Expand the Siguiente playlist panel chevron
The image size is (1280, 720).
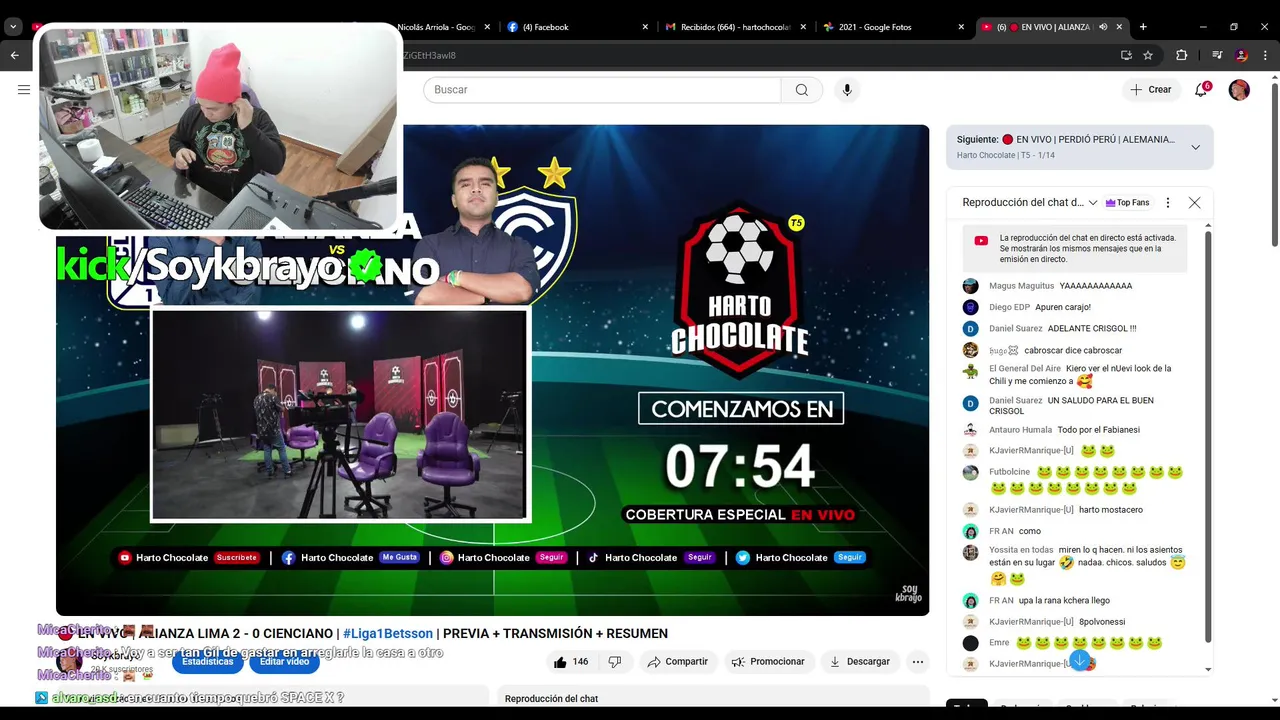[x=1195, y=147]
